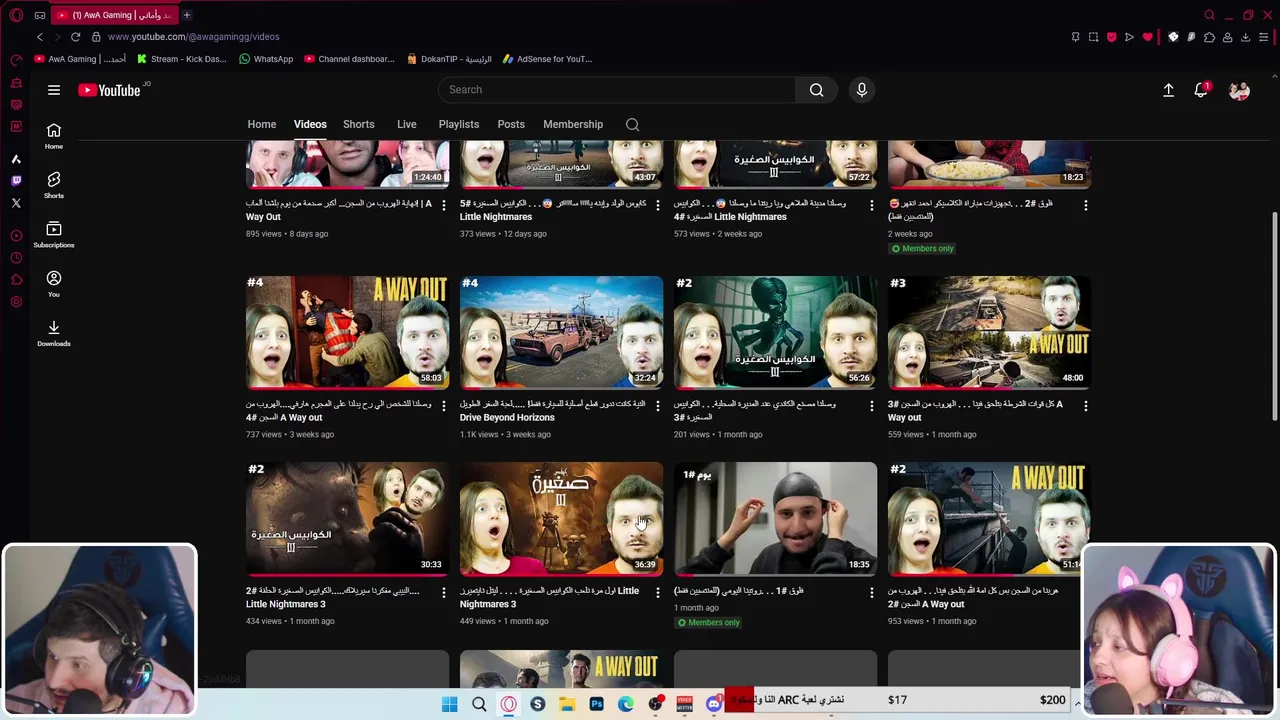Open Shorts in the sidebar
Viewport: 1280px width, 720px height.
click(54, 185)
